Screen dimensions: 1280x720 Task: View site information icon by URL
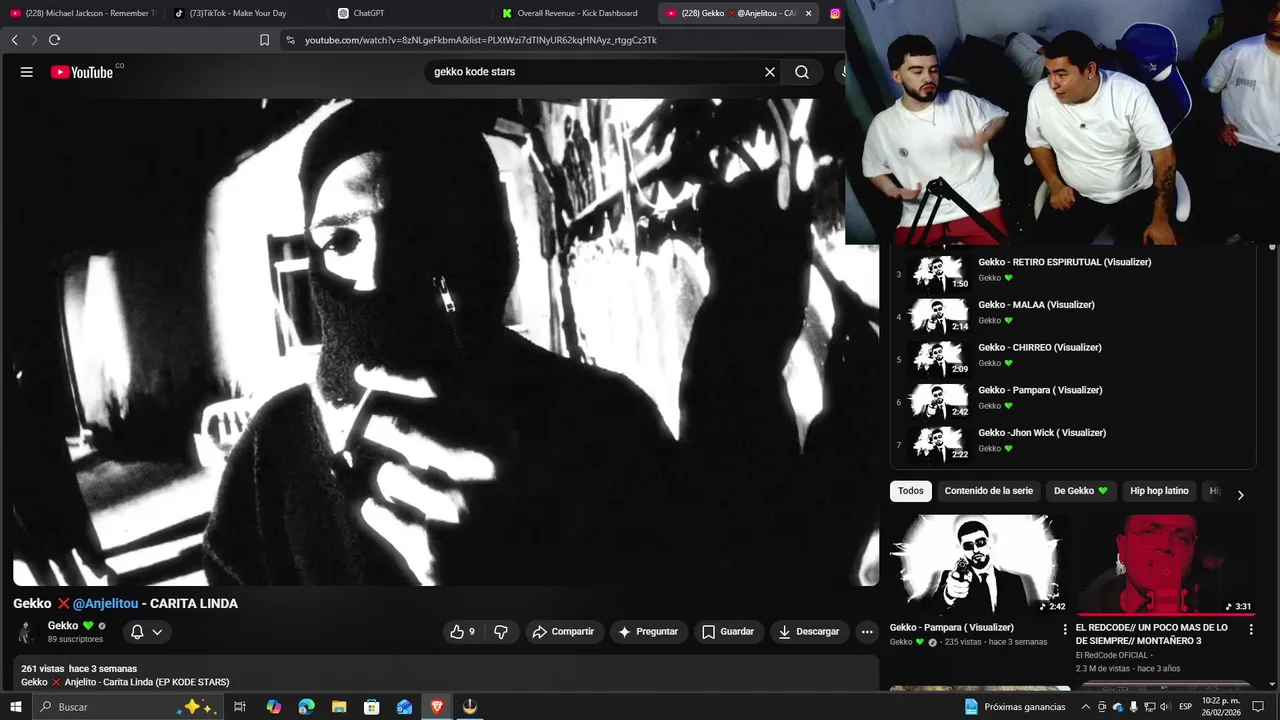tap(290, 40)
